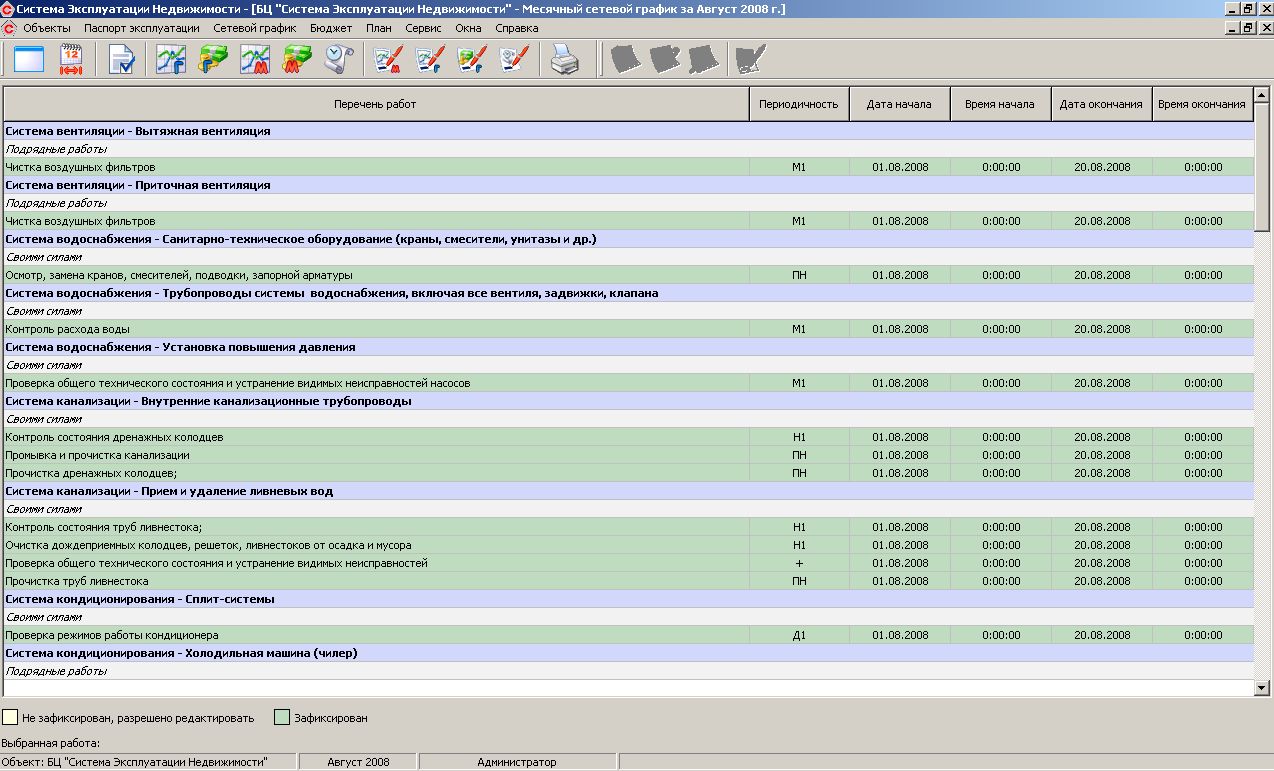Select row 'Промывка и прочистка канализации'
Screen dimensions: 1274x771
click(628, 455)
